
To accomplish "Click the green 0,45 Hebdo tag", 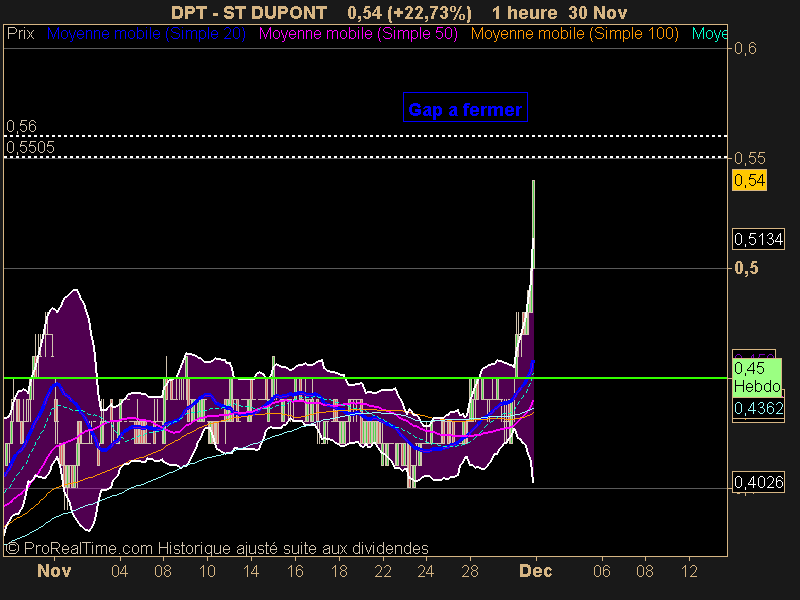I will click(x=757, y=377).
